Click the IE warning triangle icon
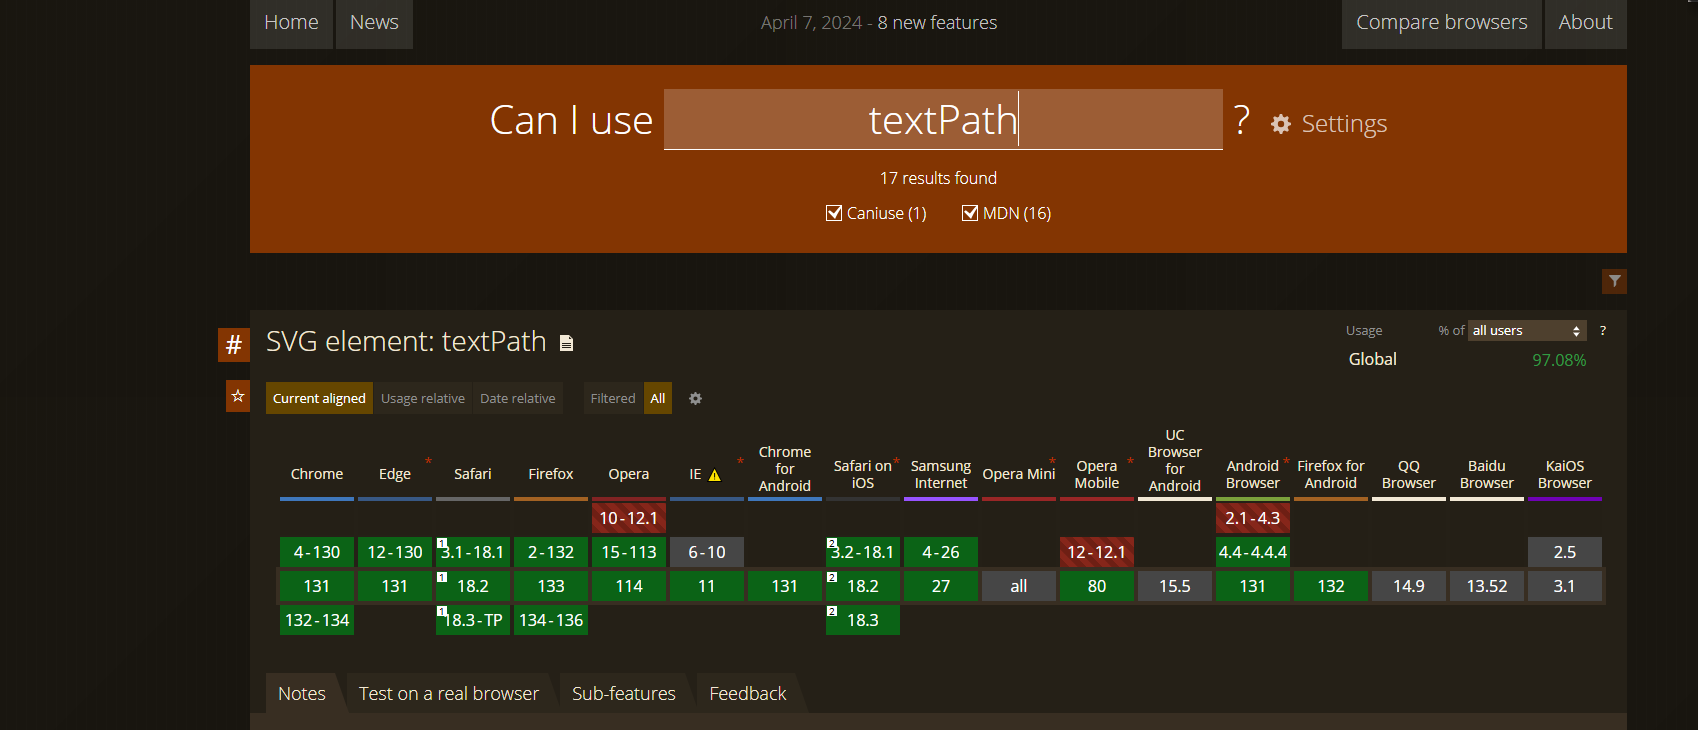 (x=714, y=475)
